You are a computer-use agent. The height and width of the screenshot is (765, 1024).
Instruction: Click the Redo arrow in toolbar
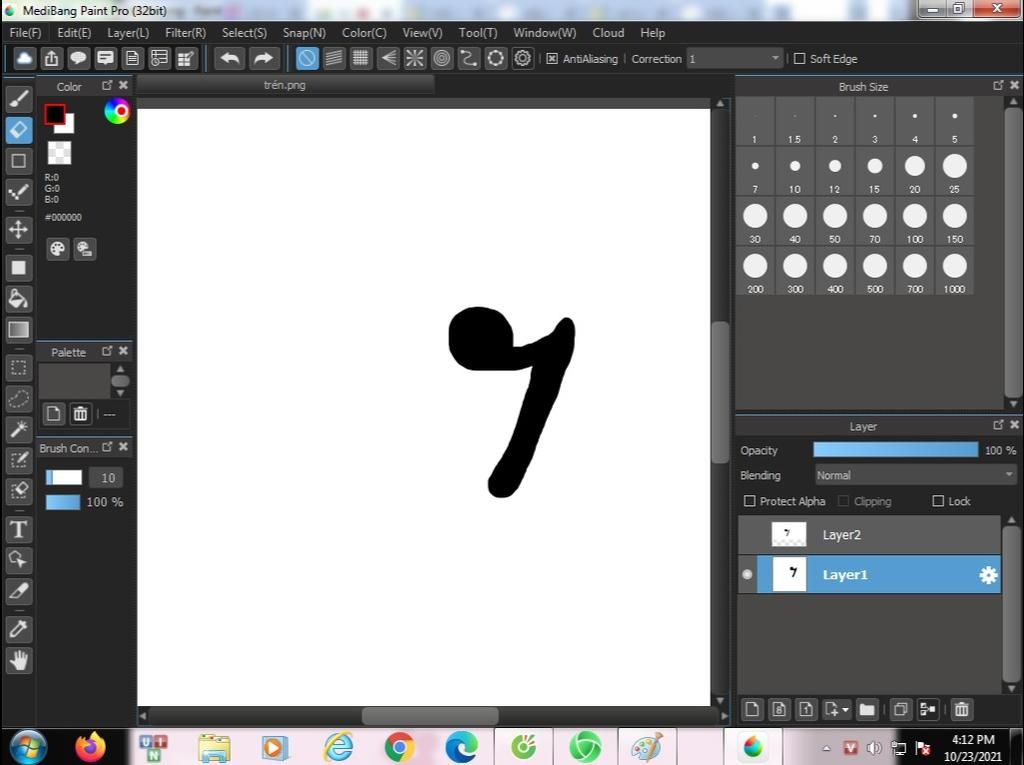[x=263, y=58]
